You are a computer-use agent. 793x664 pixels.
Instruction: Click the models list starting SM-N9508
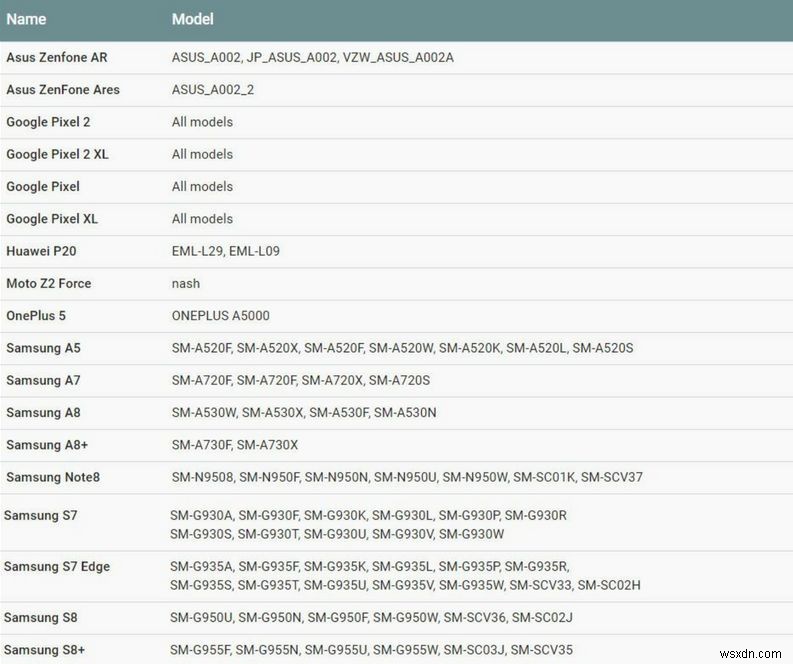(407, 478)
